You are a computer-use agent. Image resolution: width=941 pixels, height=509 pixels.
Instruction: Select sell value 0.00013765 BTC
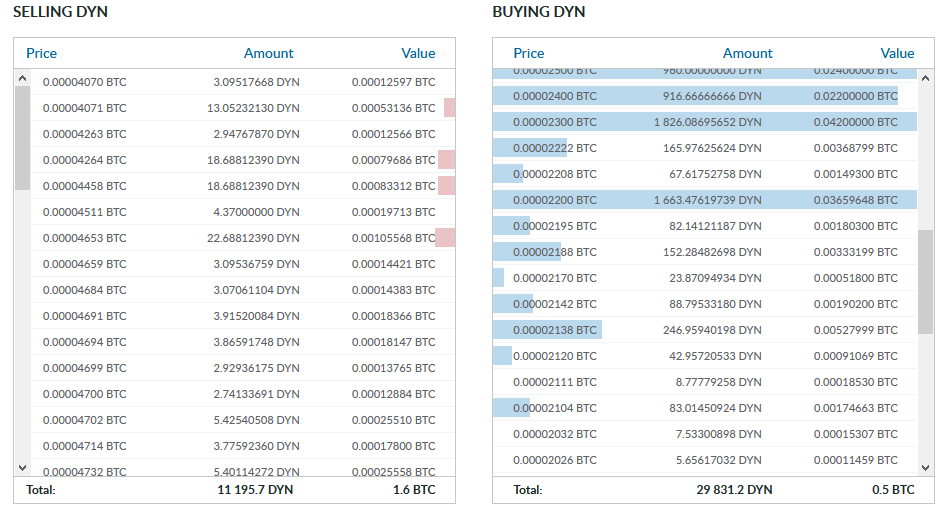coord(394,368)
